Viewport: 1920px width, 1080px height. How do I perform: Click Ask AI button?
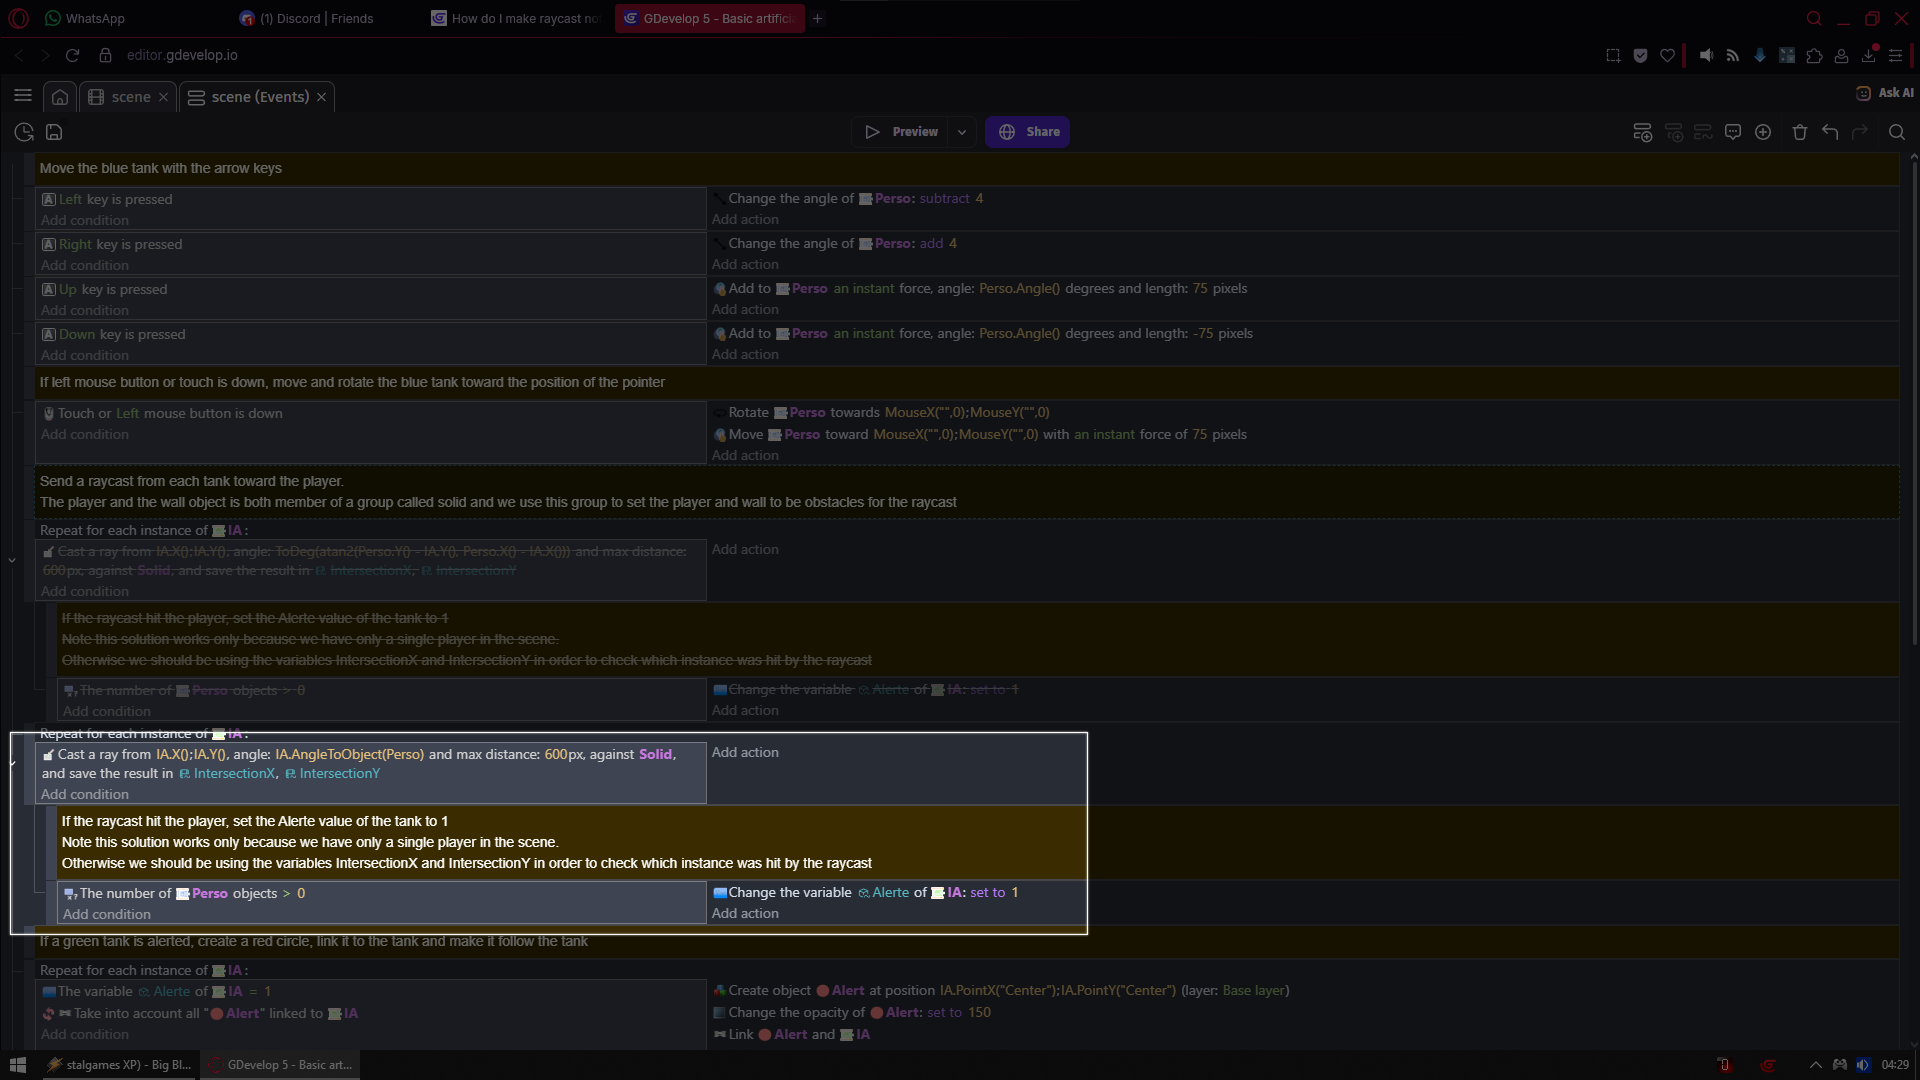point(1885,93)
